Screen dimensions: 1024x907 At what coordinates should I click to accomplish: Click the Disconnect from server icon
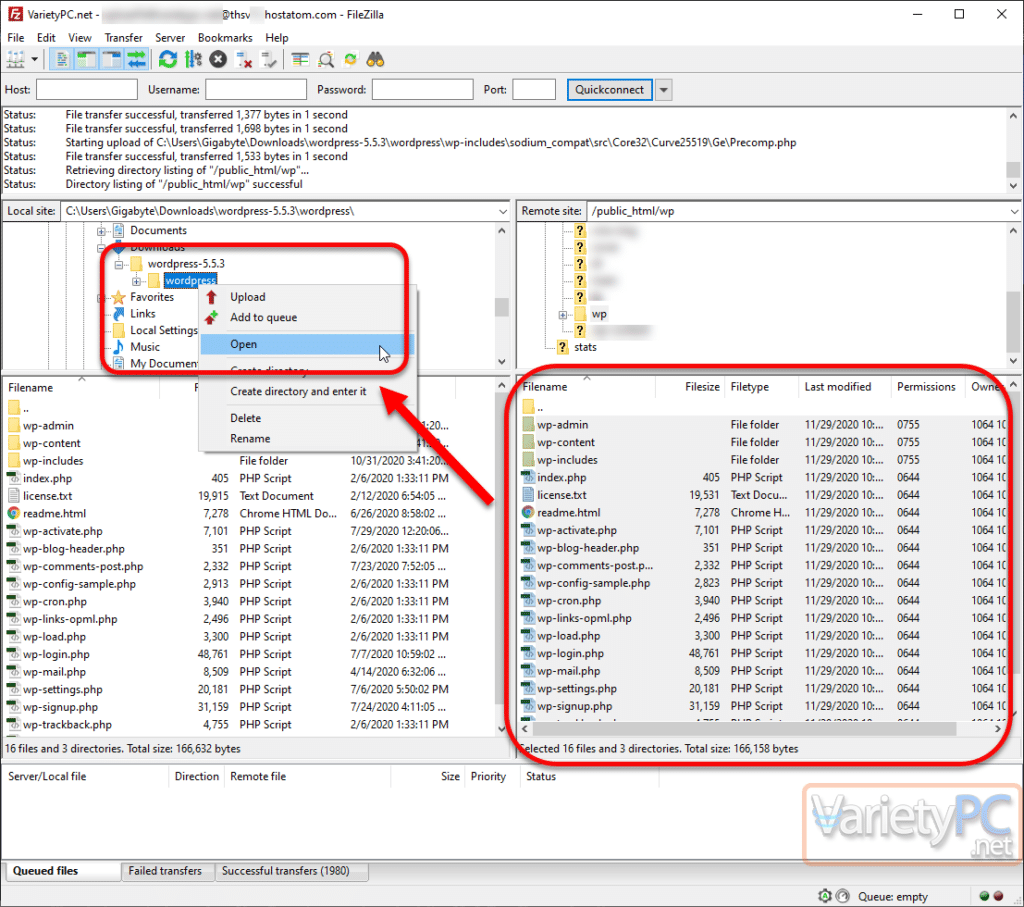point(244,60)
